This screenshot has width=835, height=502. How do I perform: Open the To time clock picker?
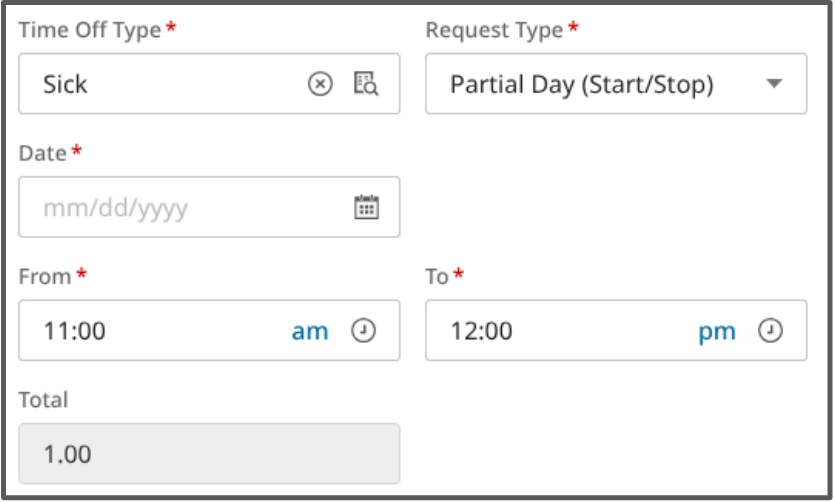click(x=770, y=331)
